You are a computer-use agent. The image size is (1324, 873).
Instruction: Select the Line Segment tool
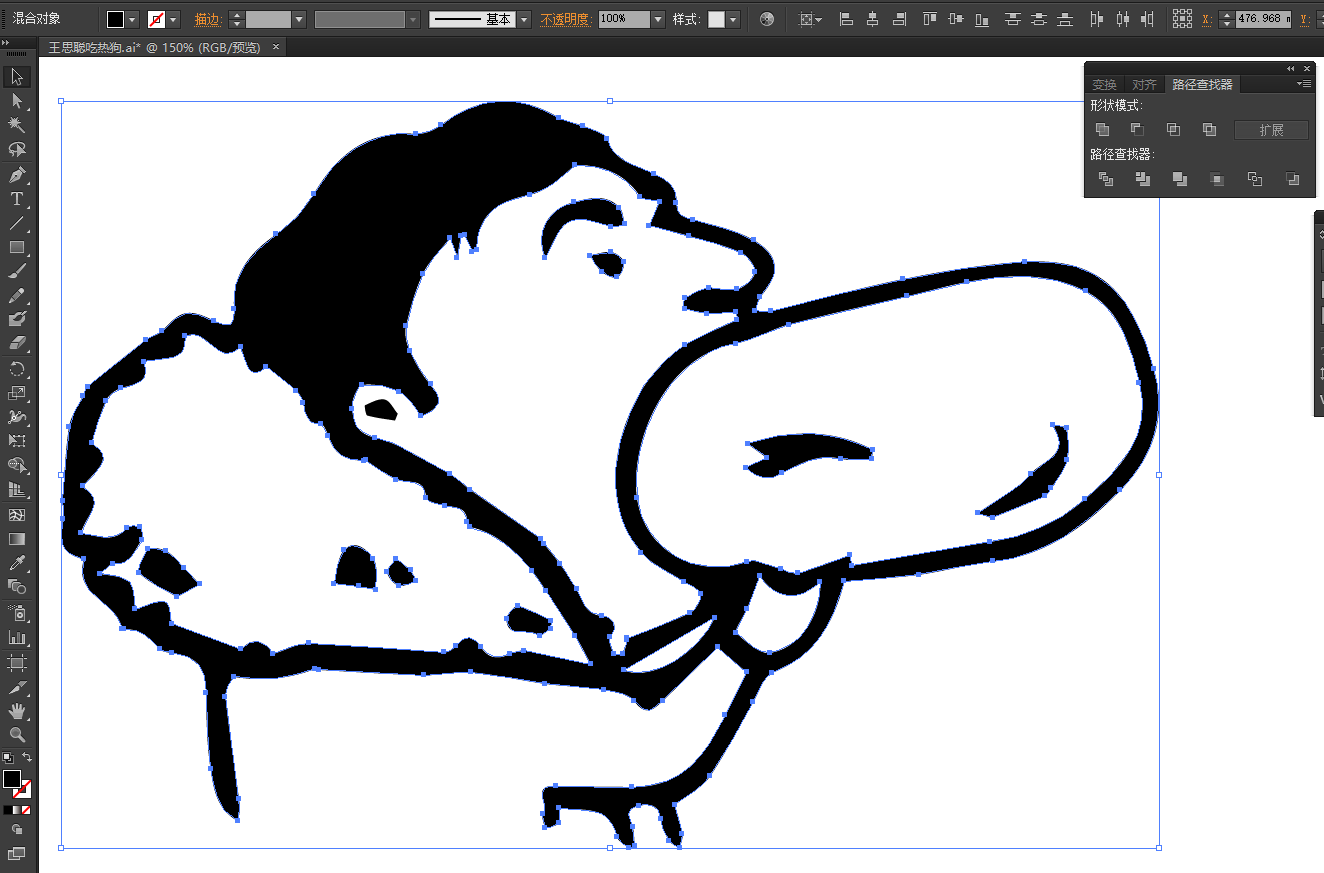17,222
